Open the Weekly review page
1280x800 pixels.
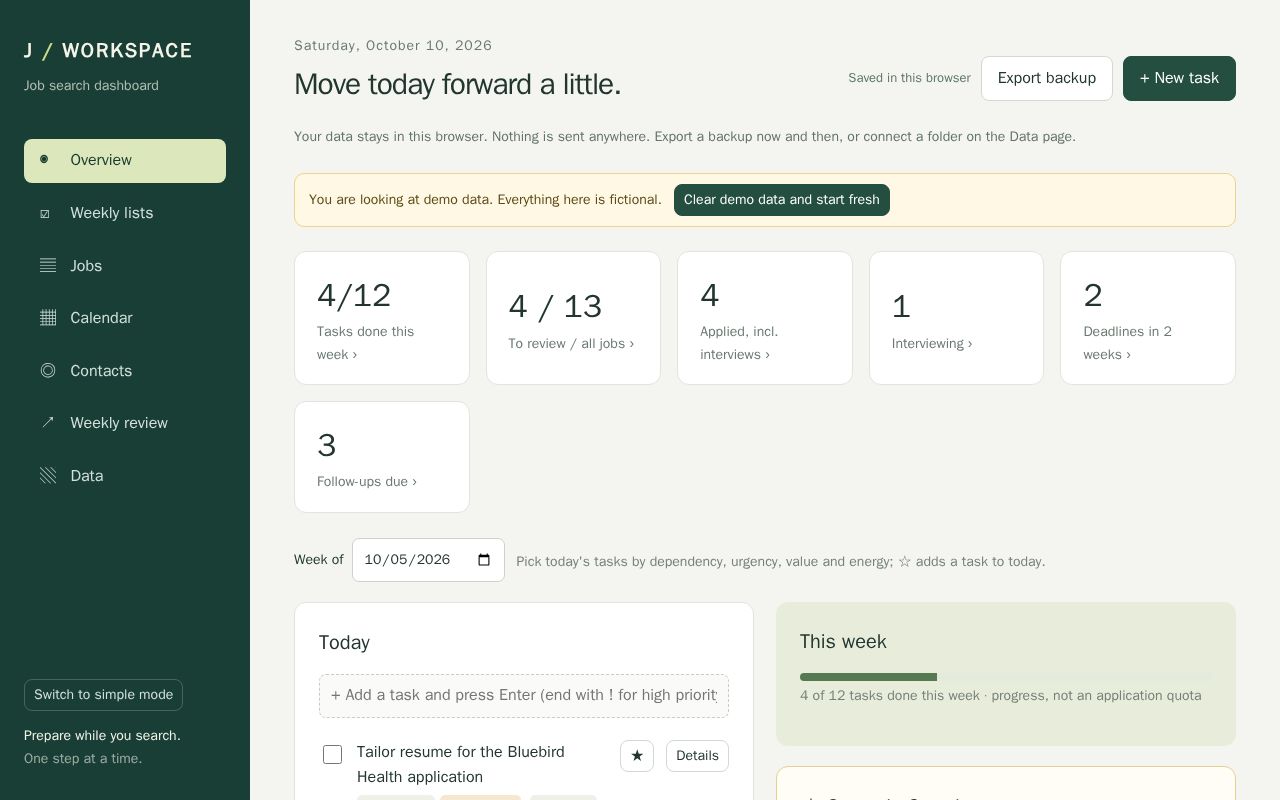(125, 423)
